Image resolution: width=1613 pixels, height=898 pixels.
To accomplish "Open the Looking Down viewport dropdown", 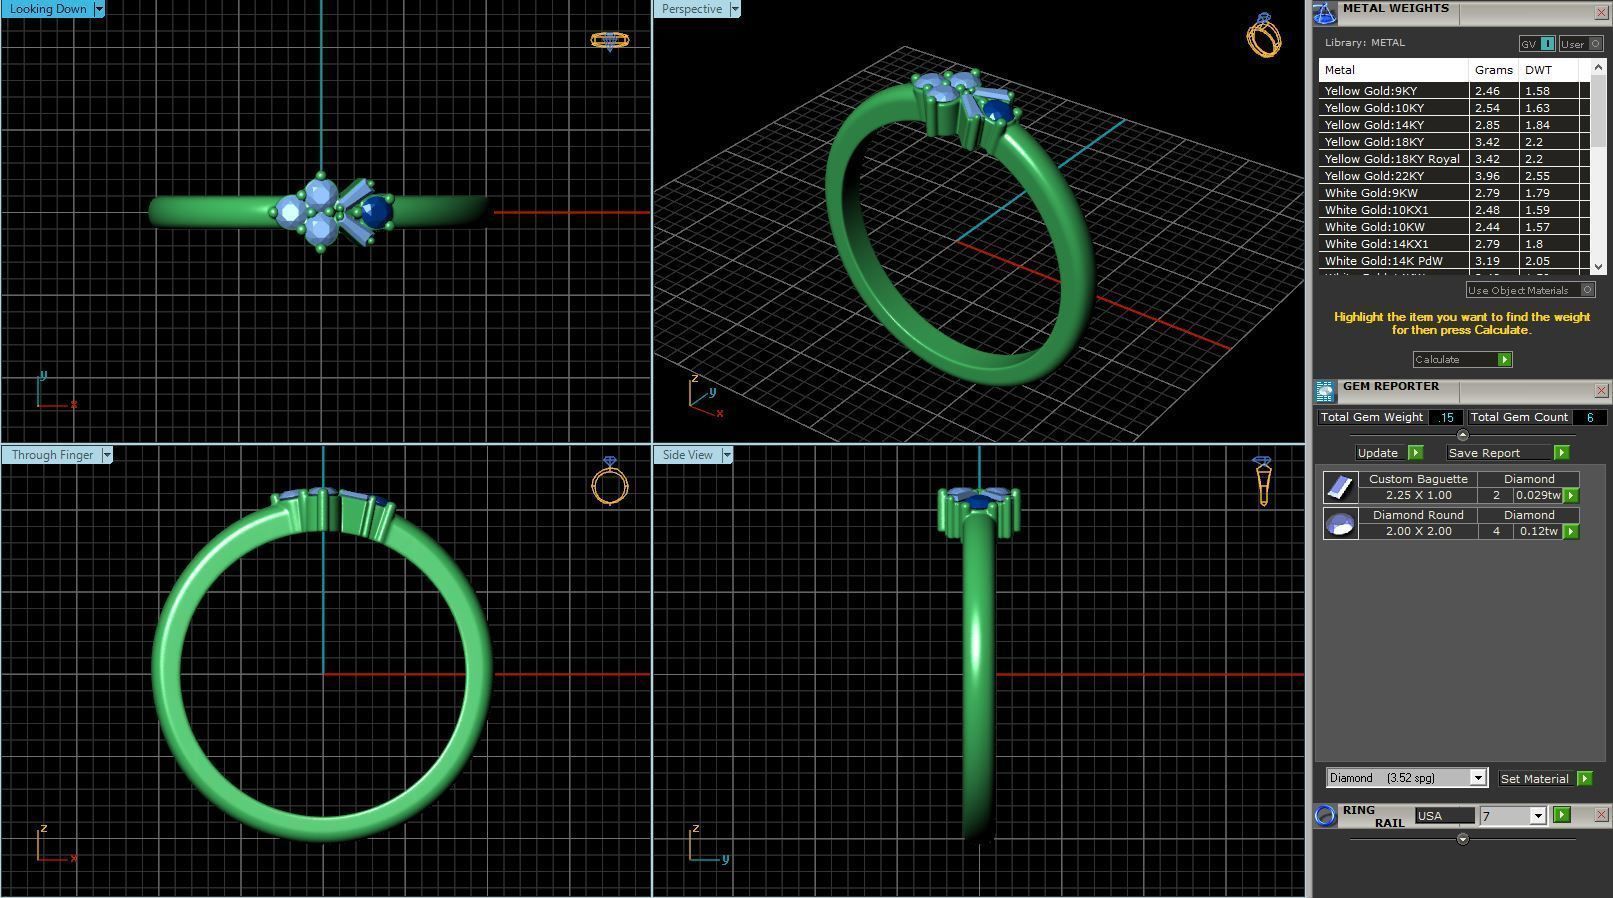I will [99, 9].
